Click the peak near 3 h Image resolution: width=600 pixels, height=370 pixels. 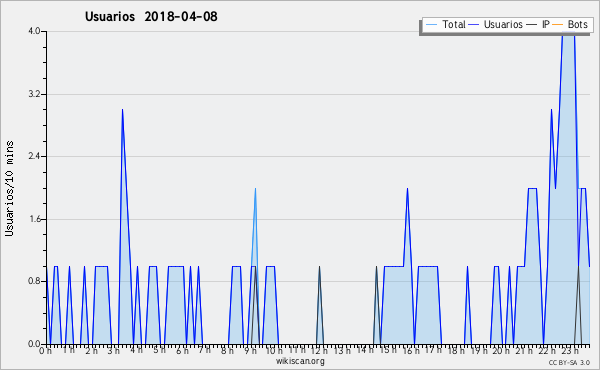pyautogui.click(x=122, y=110)
